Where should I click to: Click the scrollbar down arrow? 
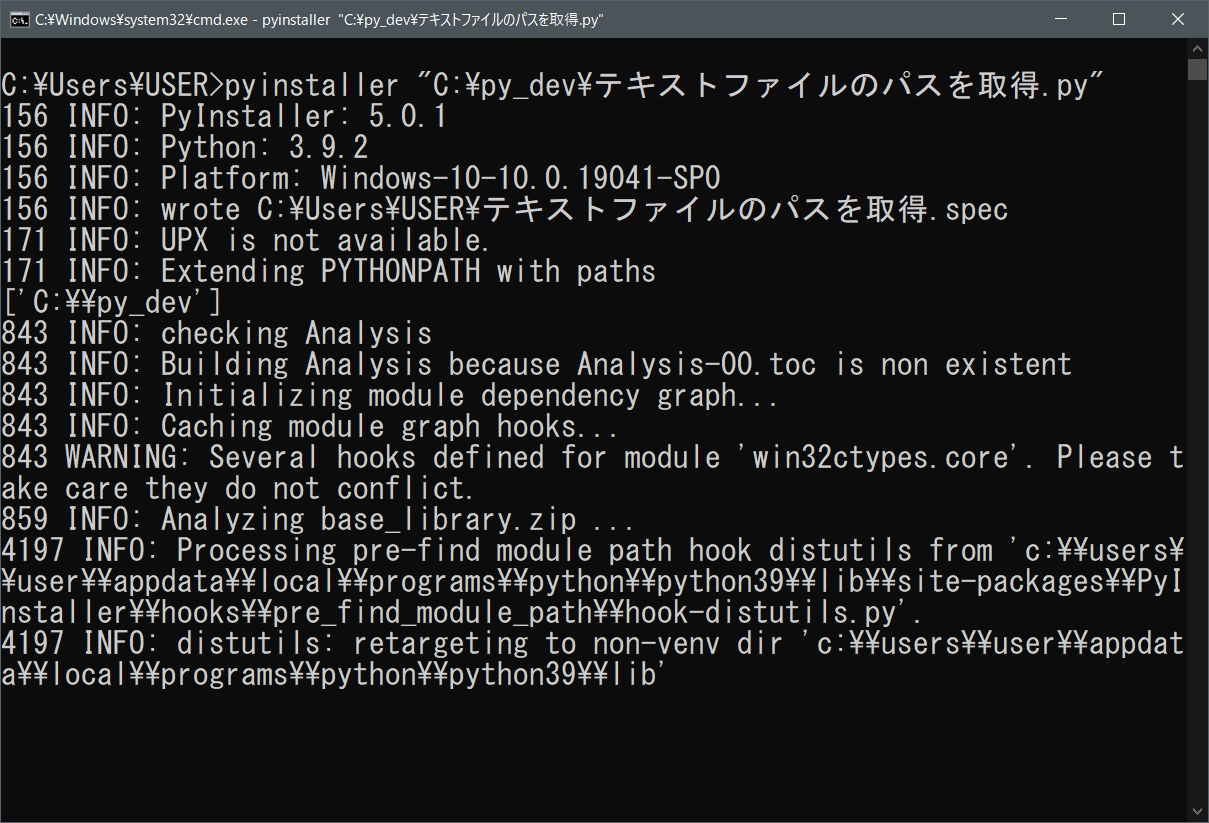1198,812
